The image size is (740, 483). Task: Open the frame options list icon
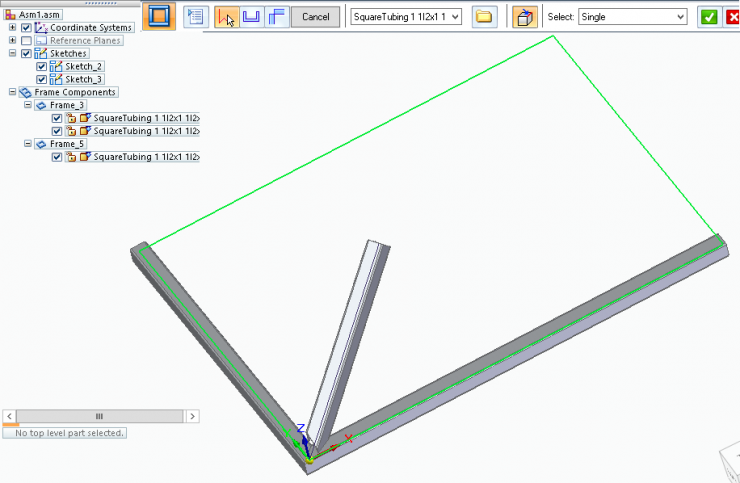click(x=196, y=17)
